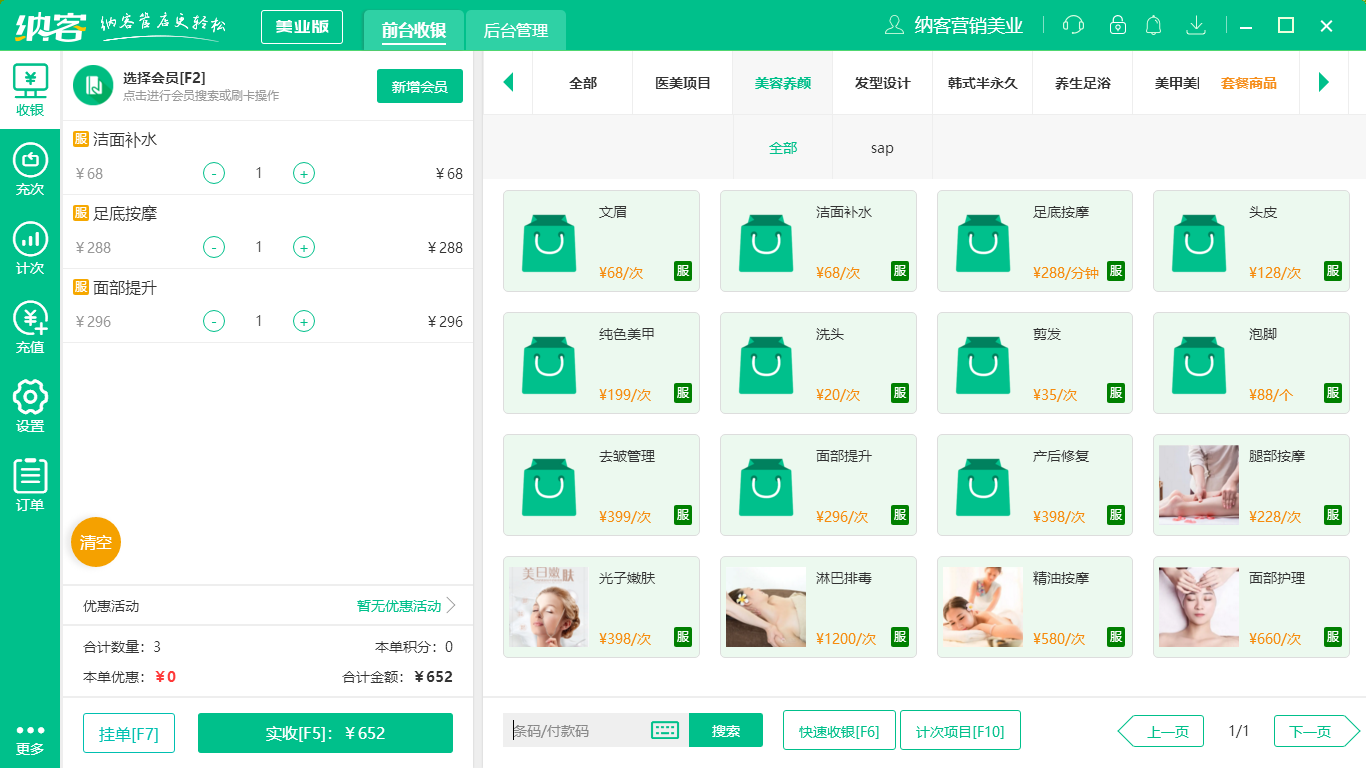The width and height of the screenshot is (1366, 768).
Task: Open the 套餐商品 category tab
Action: (x=1250, y=83)
